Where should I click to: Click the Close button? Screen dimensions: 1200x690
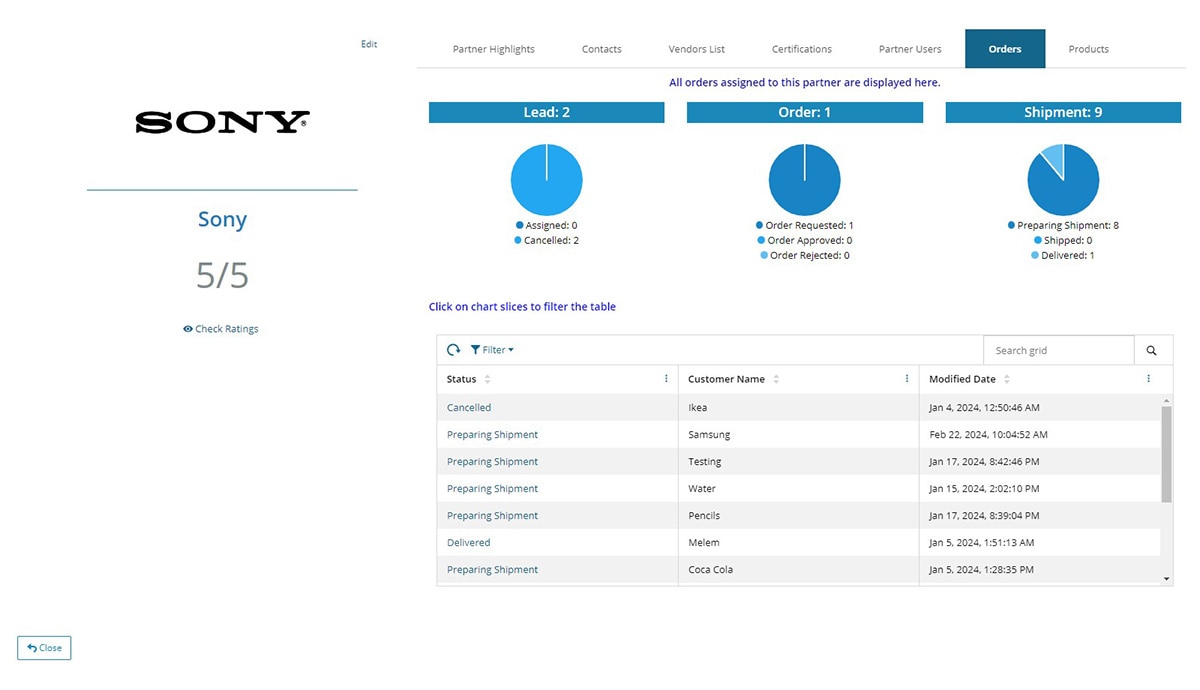[x=44, y=648]
